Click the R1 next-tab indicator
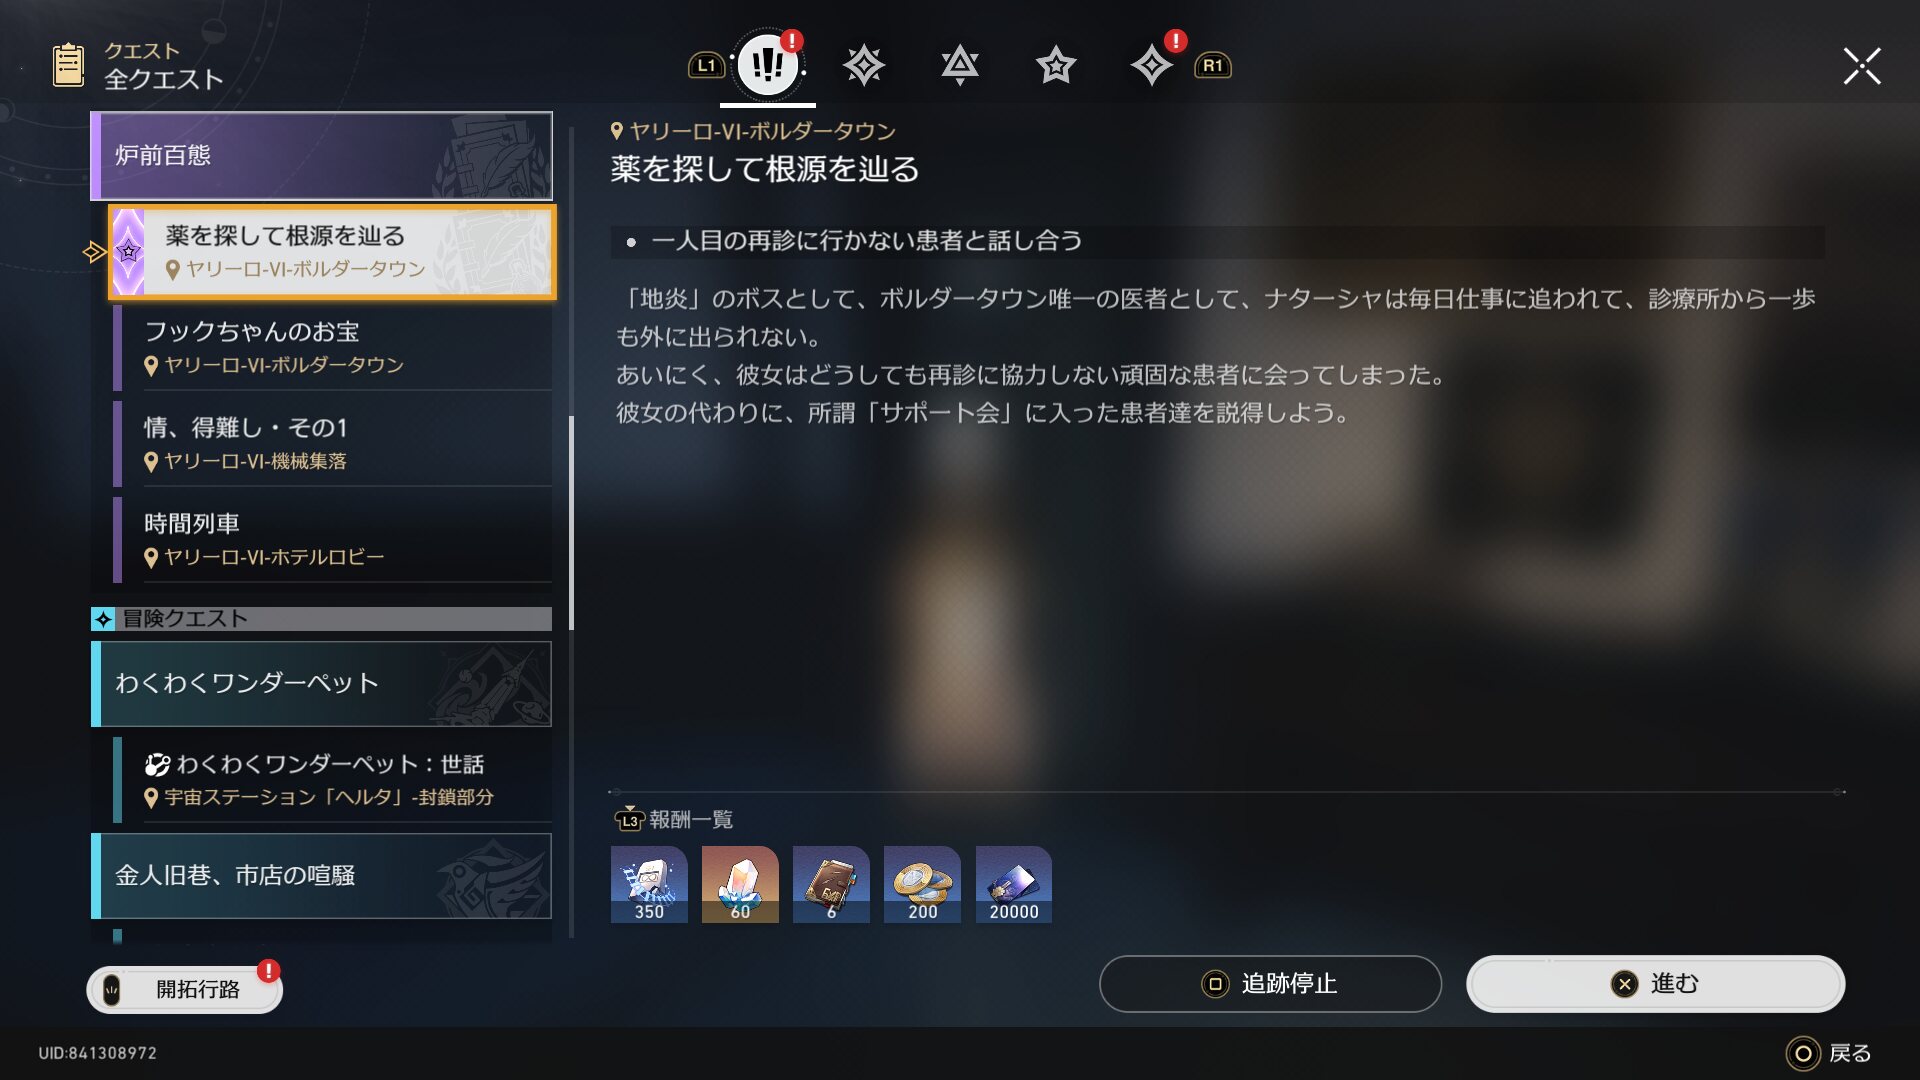The width and height of the screenshot is (1920, 1080). tap(1213, 66)
